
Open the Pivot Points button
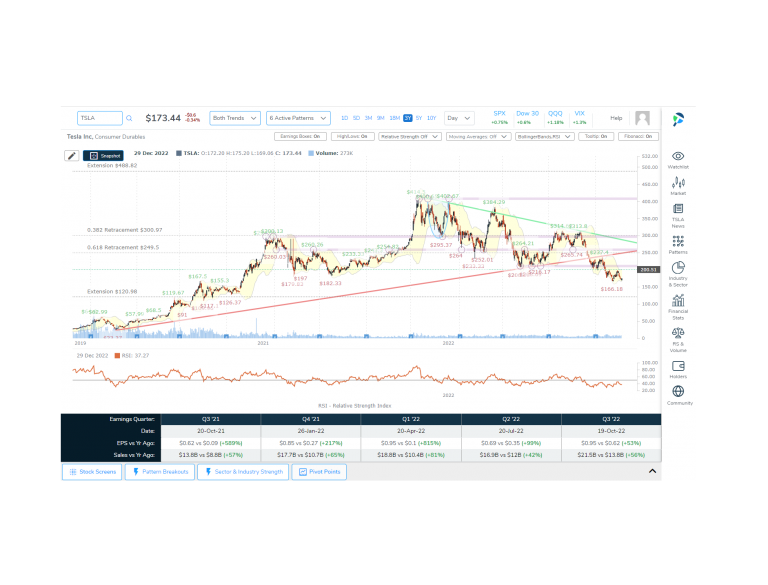pyautogui.click(x=319, y=472)
